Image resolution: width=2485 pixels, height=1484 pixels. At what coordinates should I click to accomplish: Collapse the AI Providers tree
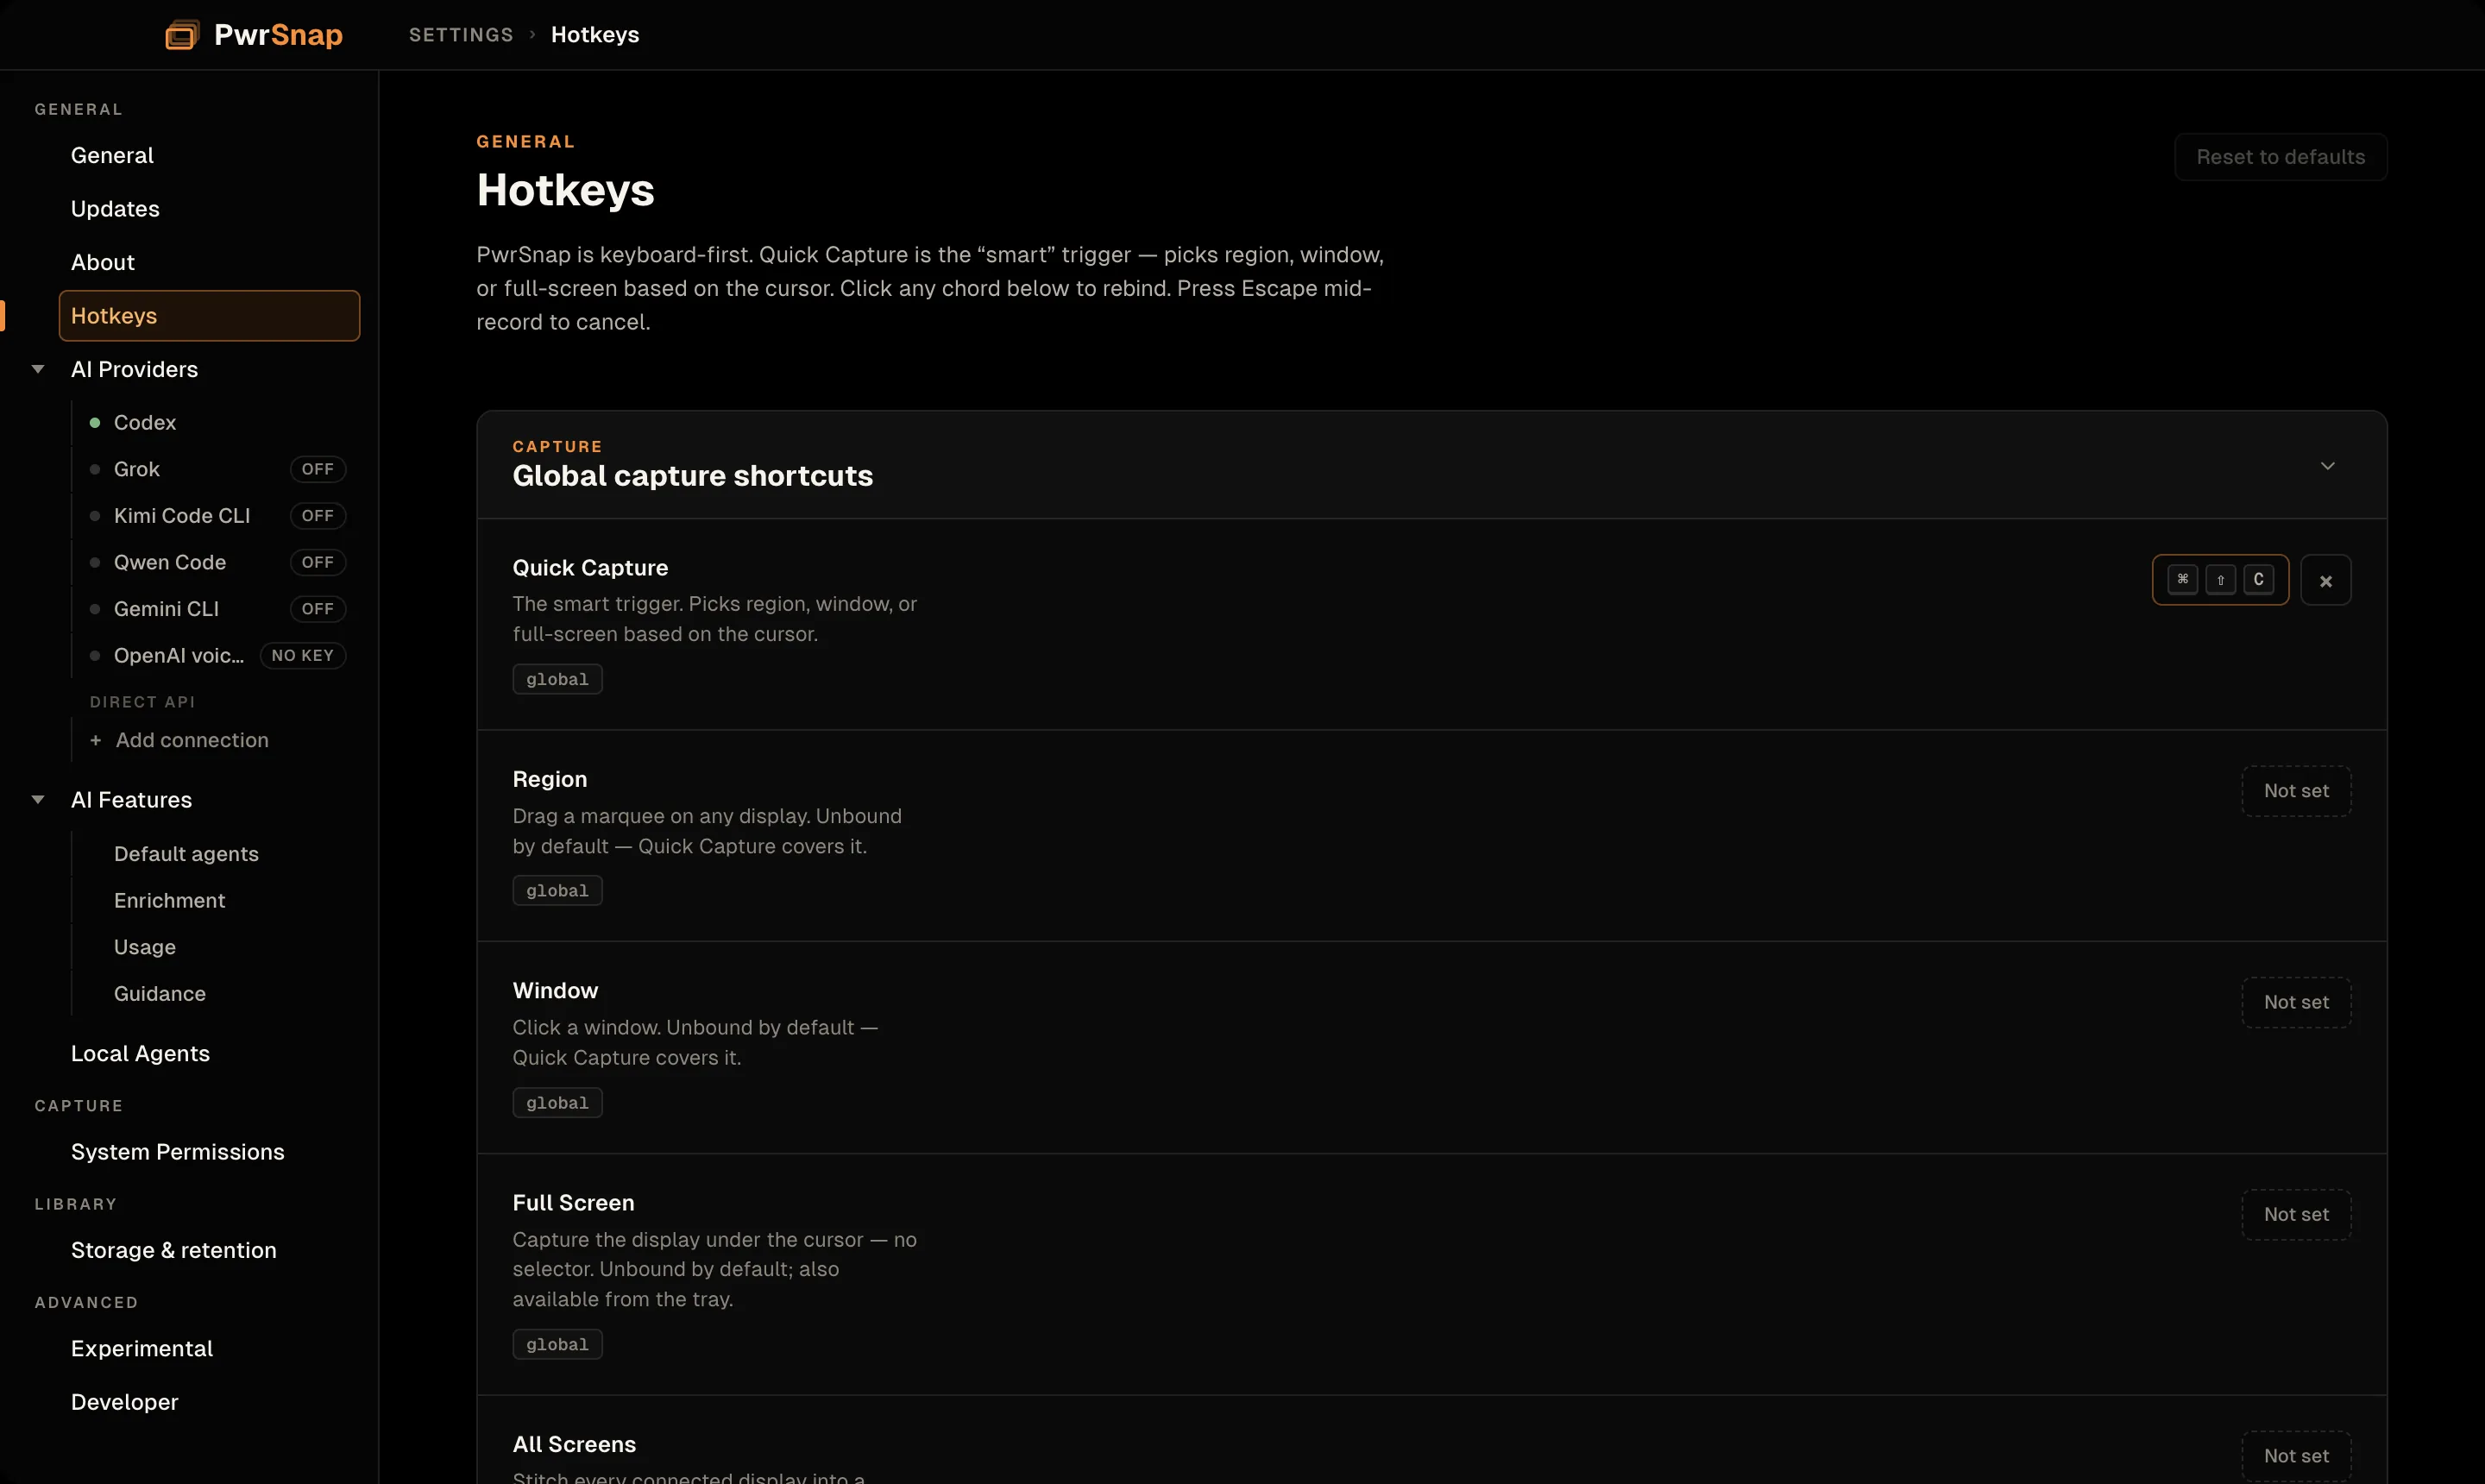(38, 369)
